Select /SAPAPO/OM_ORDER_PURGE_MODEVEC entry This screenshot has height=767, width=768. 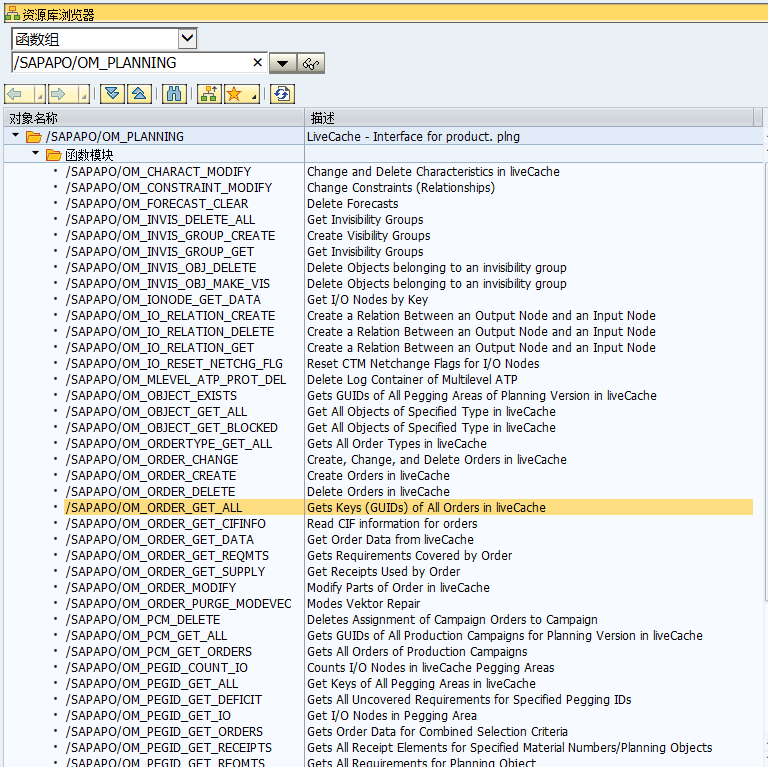point(179,603)
